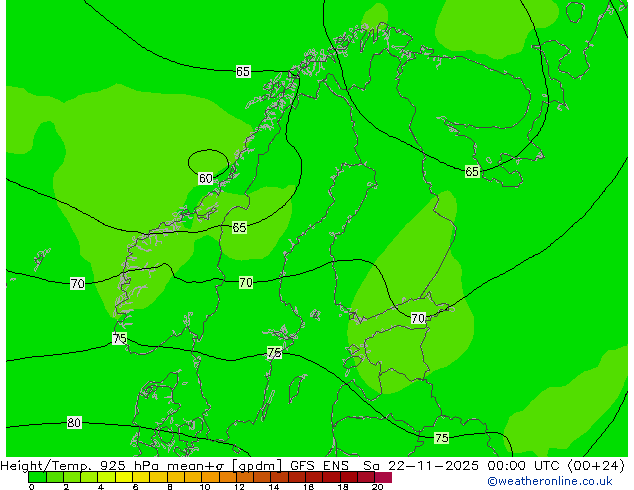634x490 pixels.
Task: Click the 80 contour label near Denmark
Action: click(x=74, y=422)
